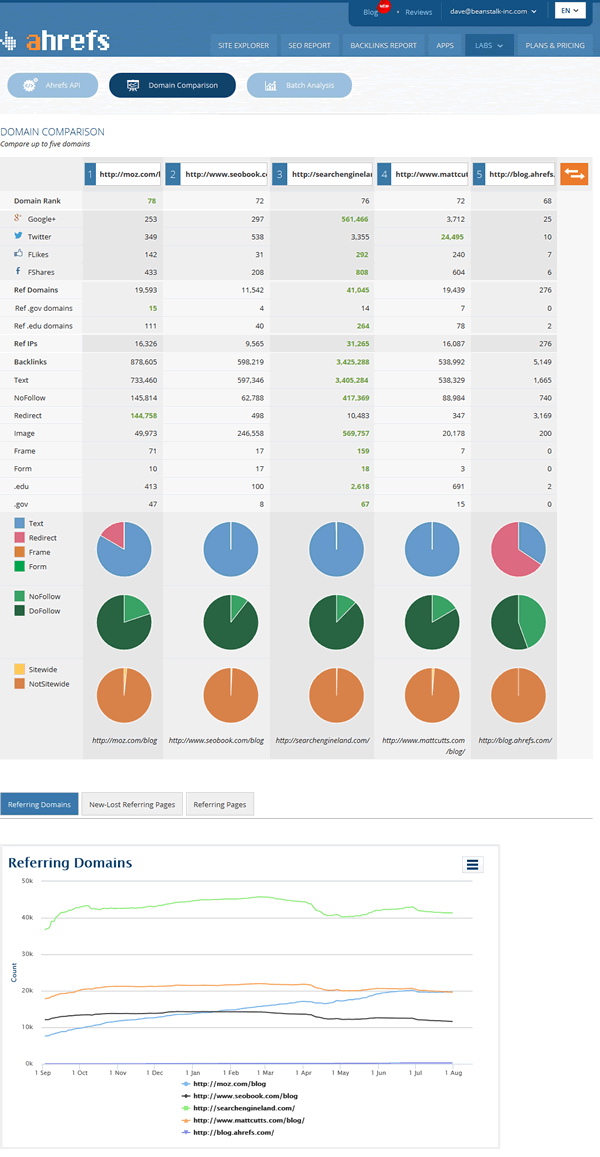600x1157 pixels.
Task: Click the Twitter bird icon
Action: click(x=18, y=236)
